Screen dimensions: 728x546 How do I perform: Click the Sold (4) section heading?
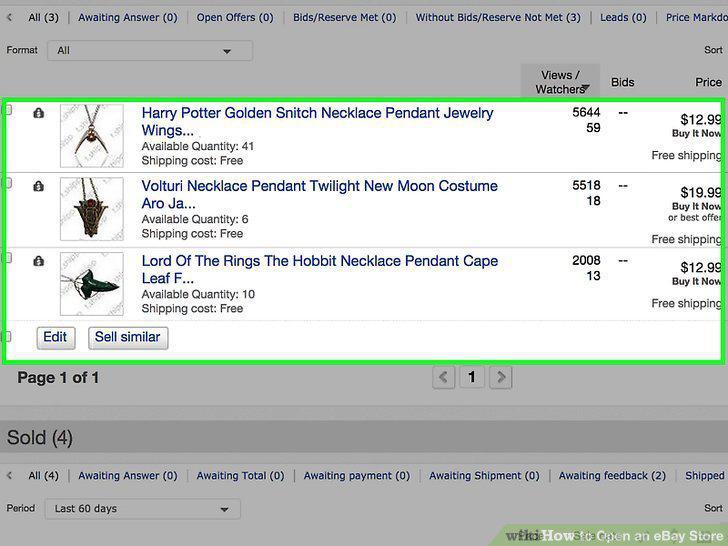pyautogui.click(x=39, y=438)
